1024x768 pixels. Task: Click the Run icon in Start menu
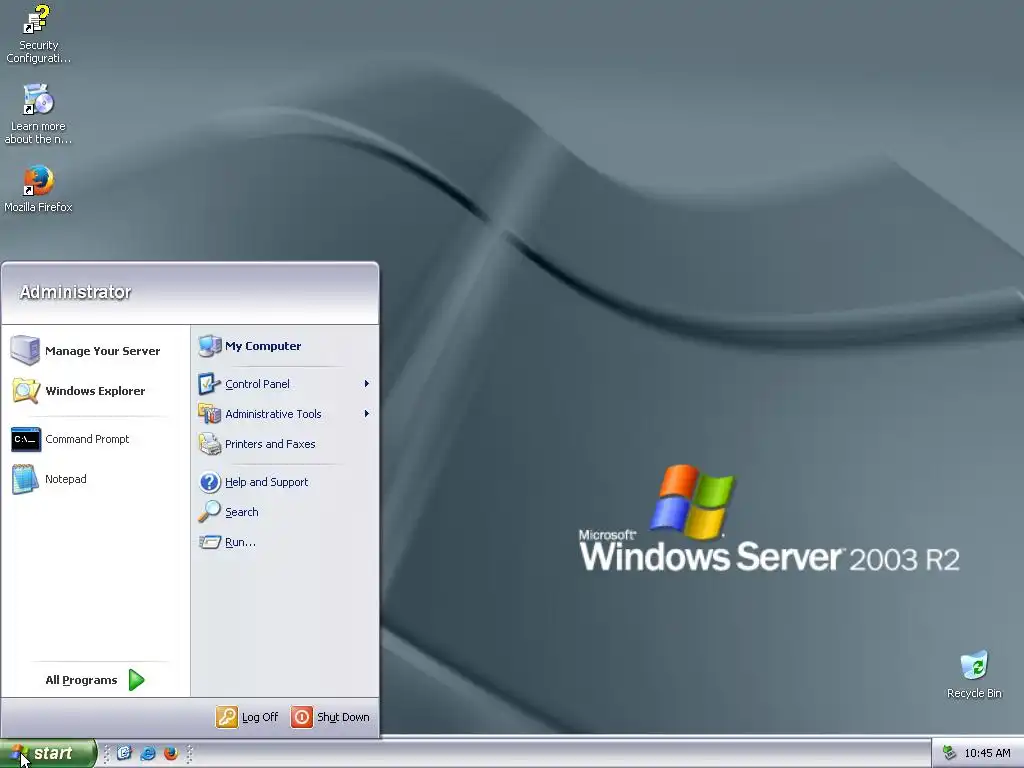(x=210, y=541)
